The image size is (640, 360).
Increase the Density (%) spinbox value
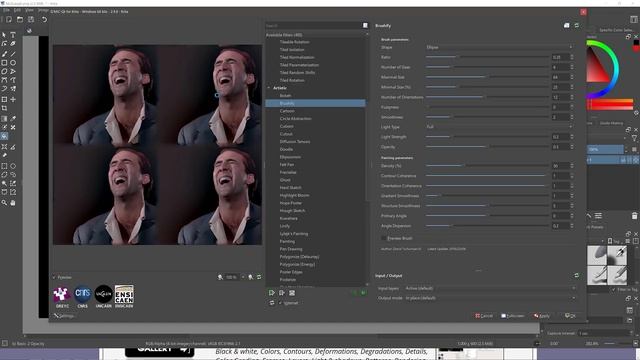point(572,164)
